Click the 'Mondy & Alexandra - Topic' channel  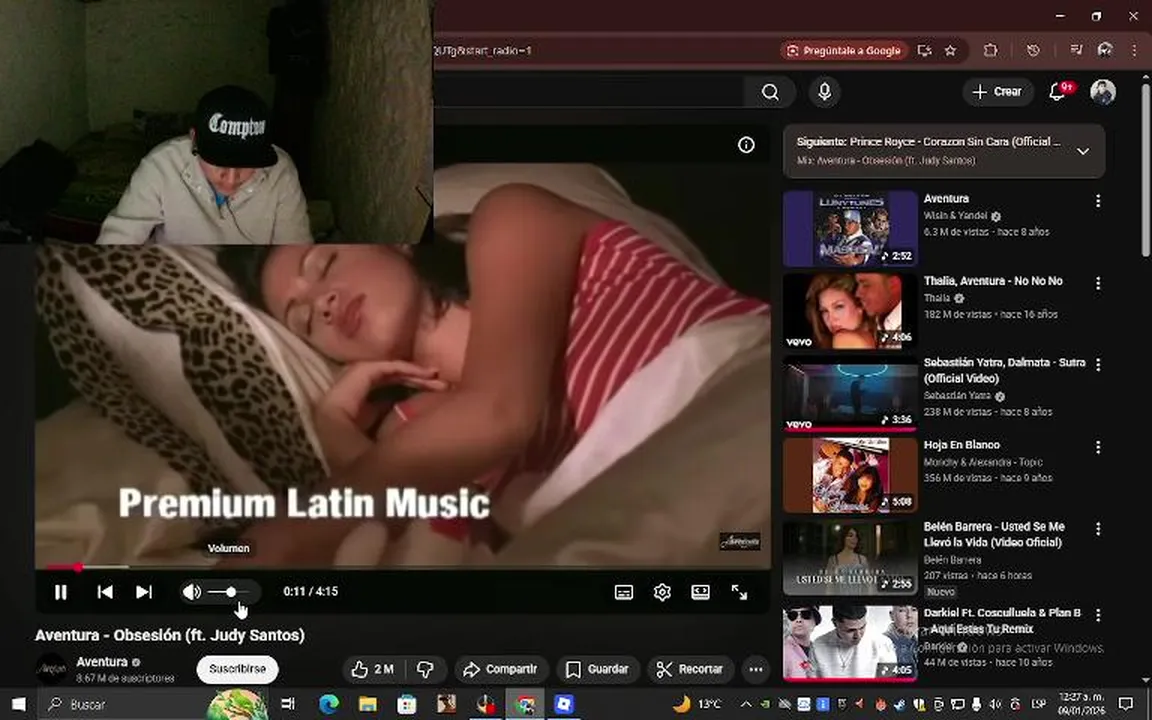pyautogui.click(x=982, y=462)
